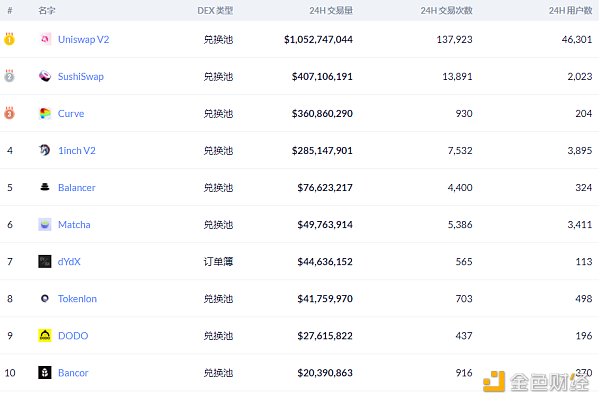Open the Uniswap V2 link

83,40
